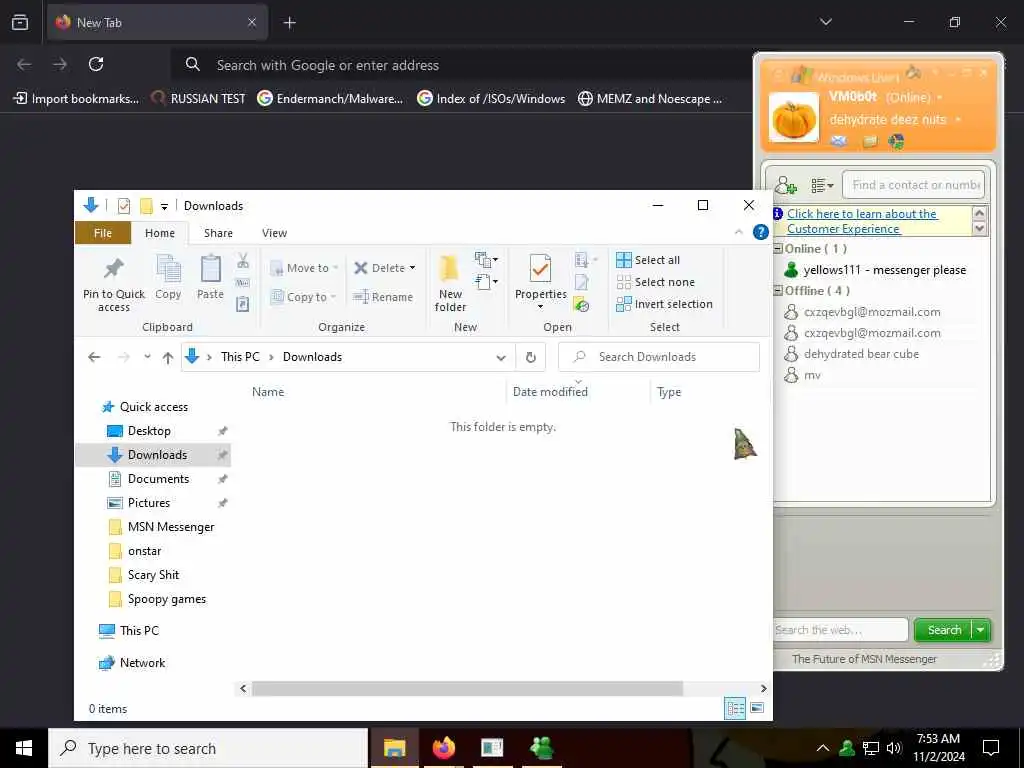Select Documents in navigation pane
This screenshot has height=768, width=1024.
coord(158,479)
